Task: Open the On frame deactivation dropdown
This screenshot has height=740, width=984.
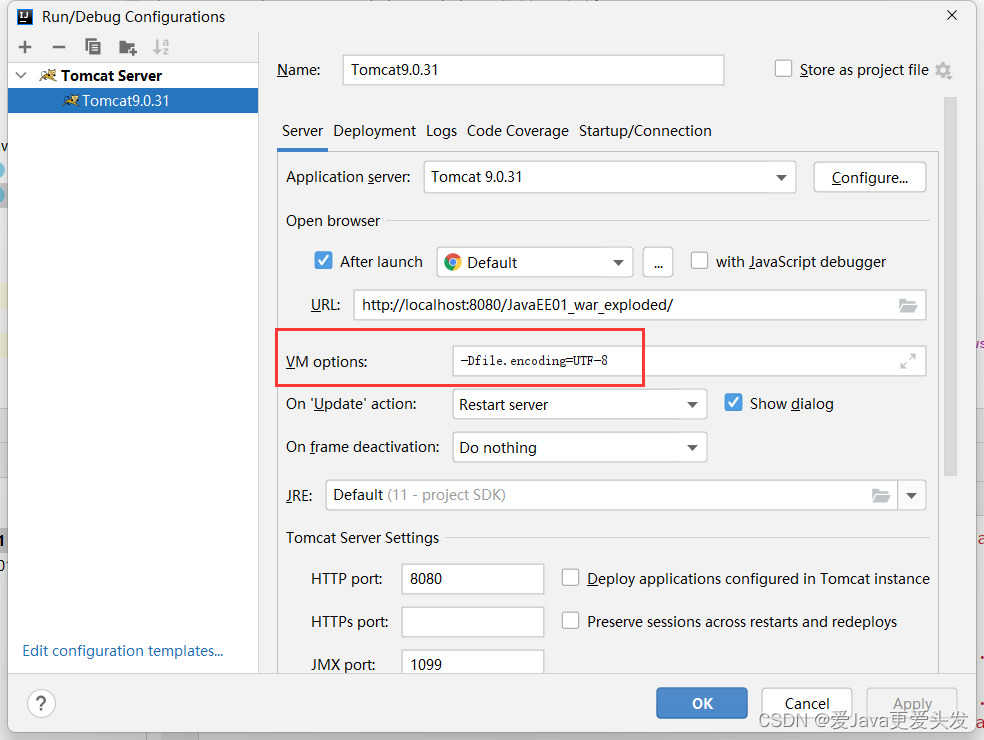Action: tap(579, 448)
